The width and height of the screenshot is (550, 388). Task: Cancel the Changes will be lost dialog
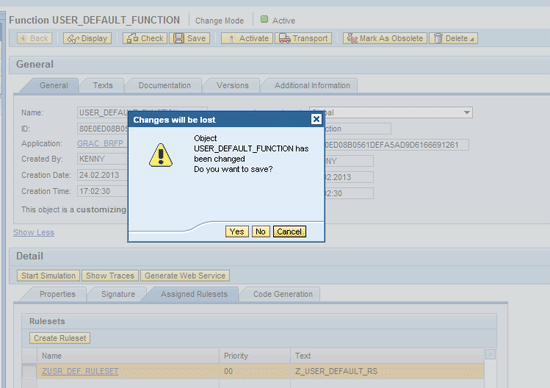tap(289, 232)
